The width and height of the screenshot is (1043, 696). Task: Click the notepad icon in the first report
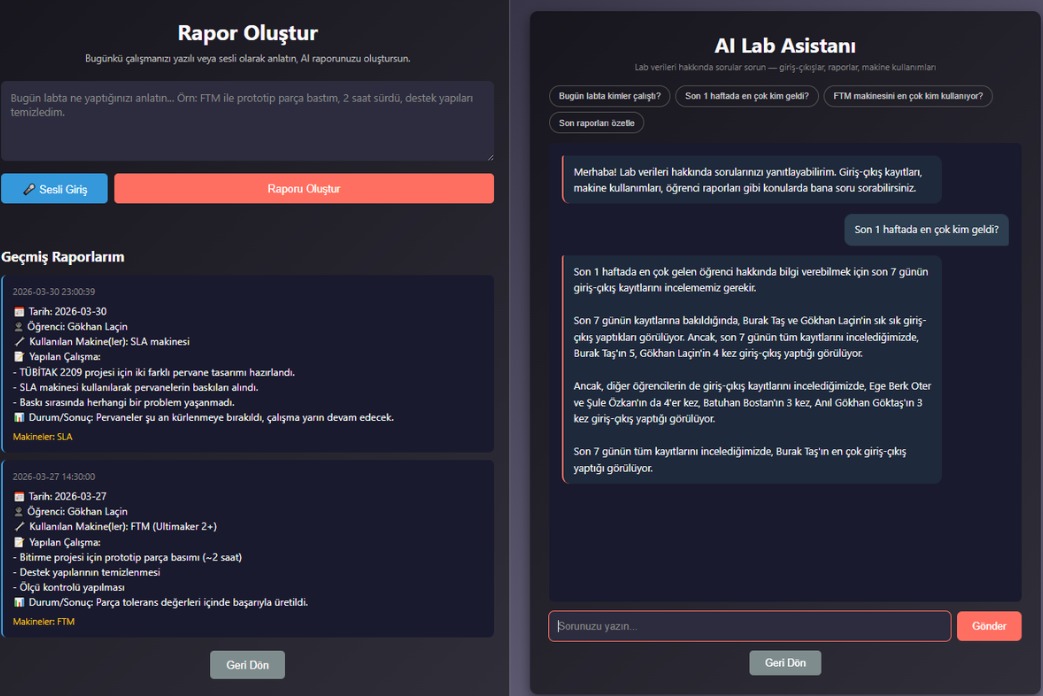pyautogui.click(x=19, y=357)
